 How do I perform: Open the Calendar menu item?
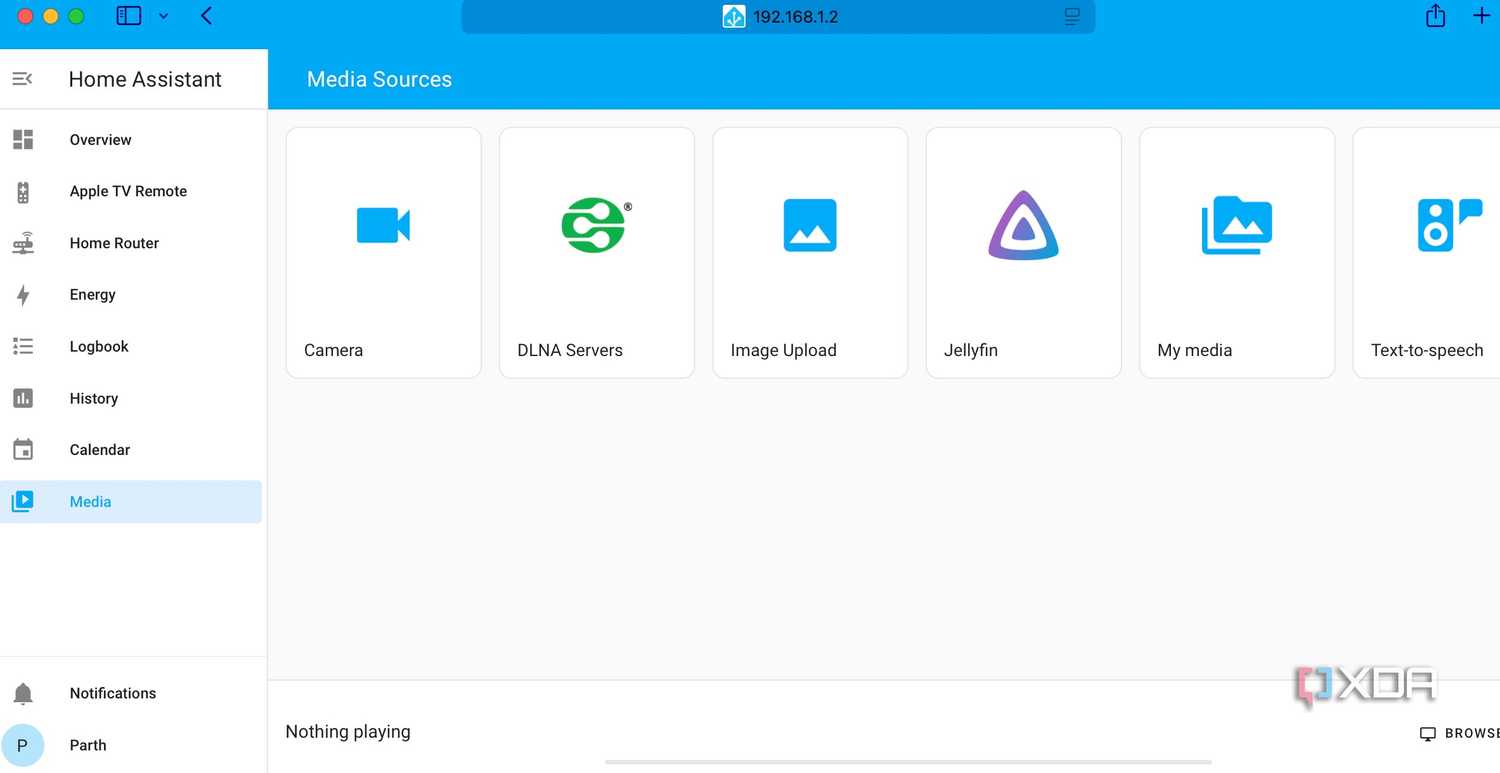131,450
